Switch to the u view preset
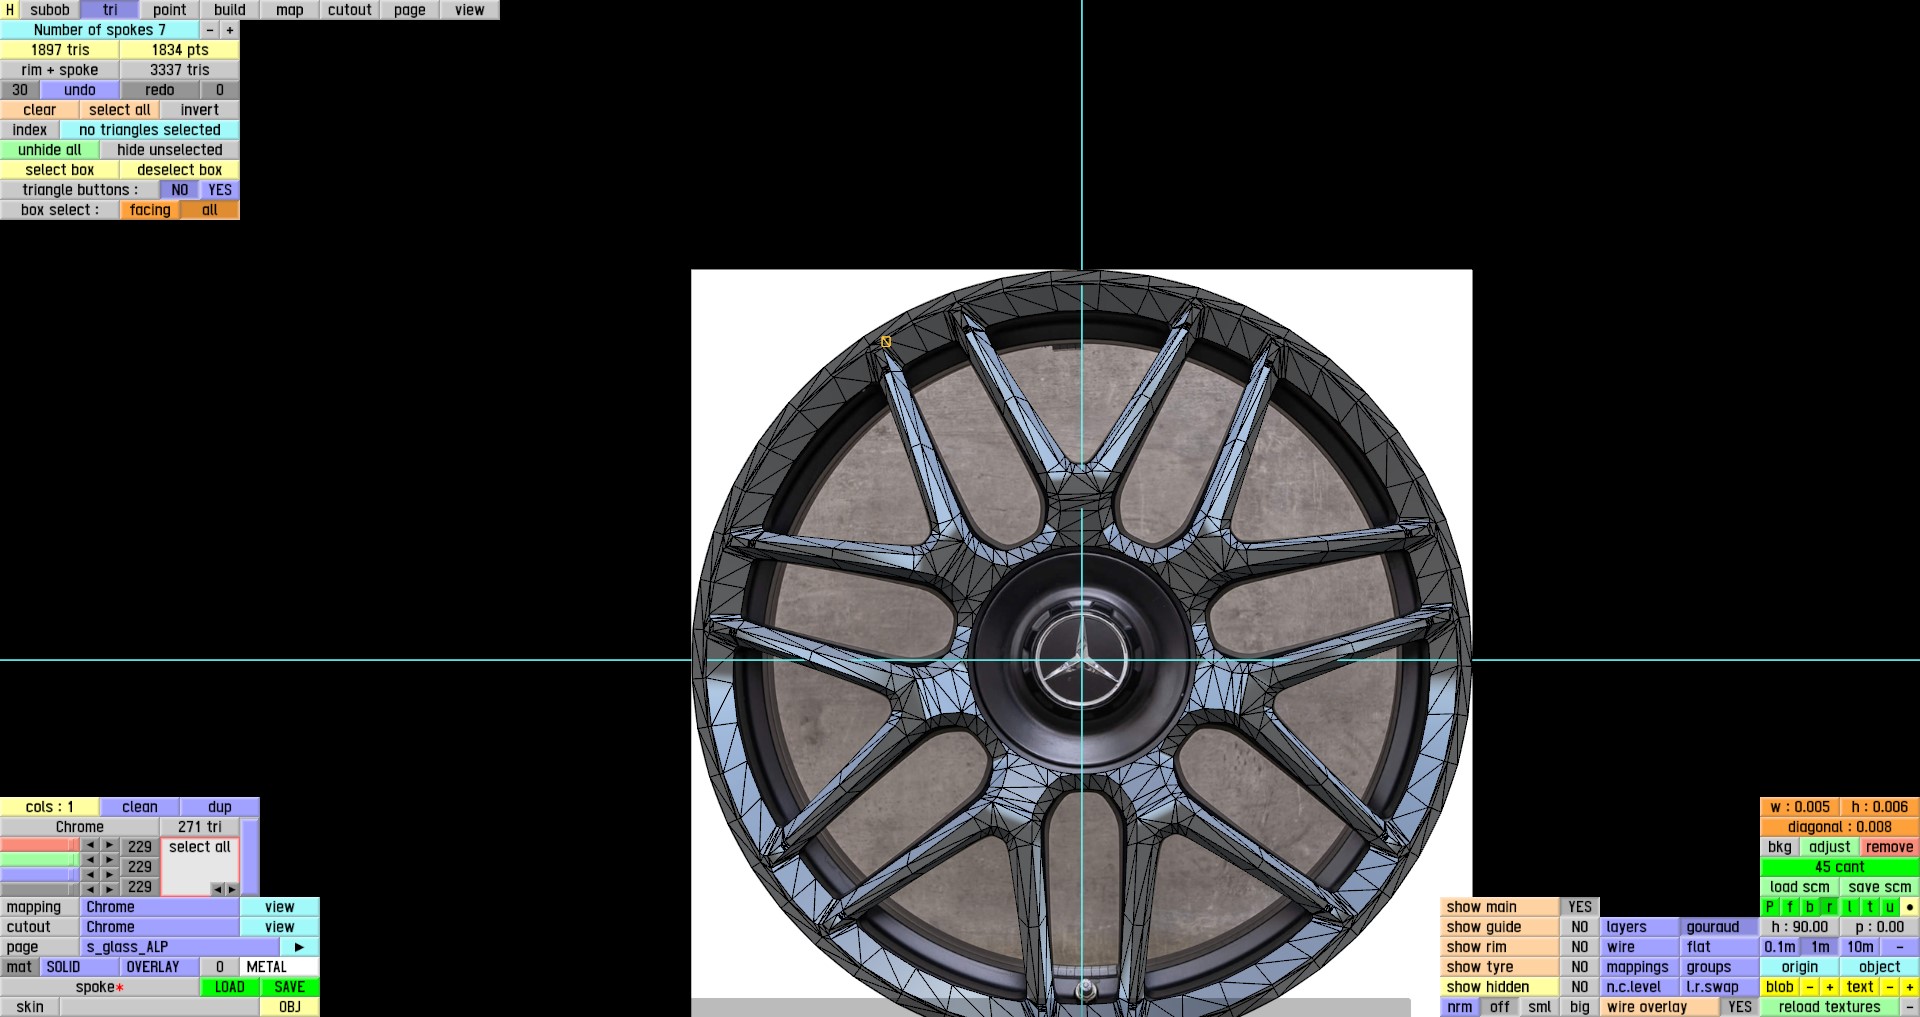 click(1890, 907)
